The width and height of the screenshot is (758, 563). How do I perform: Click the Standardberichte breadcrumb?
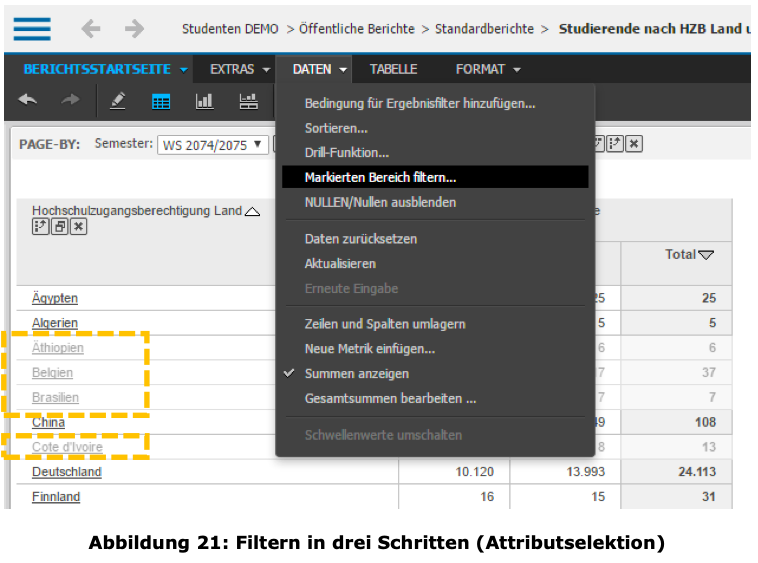(484, 29)
